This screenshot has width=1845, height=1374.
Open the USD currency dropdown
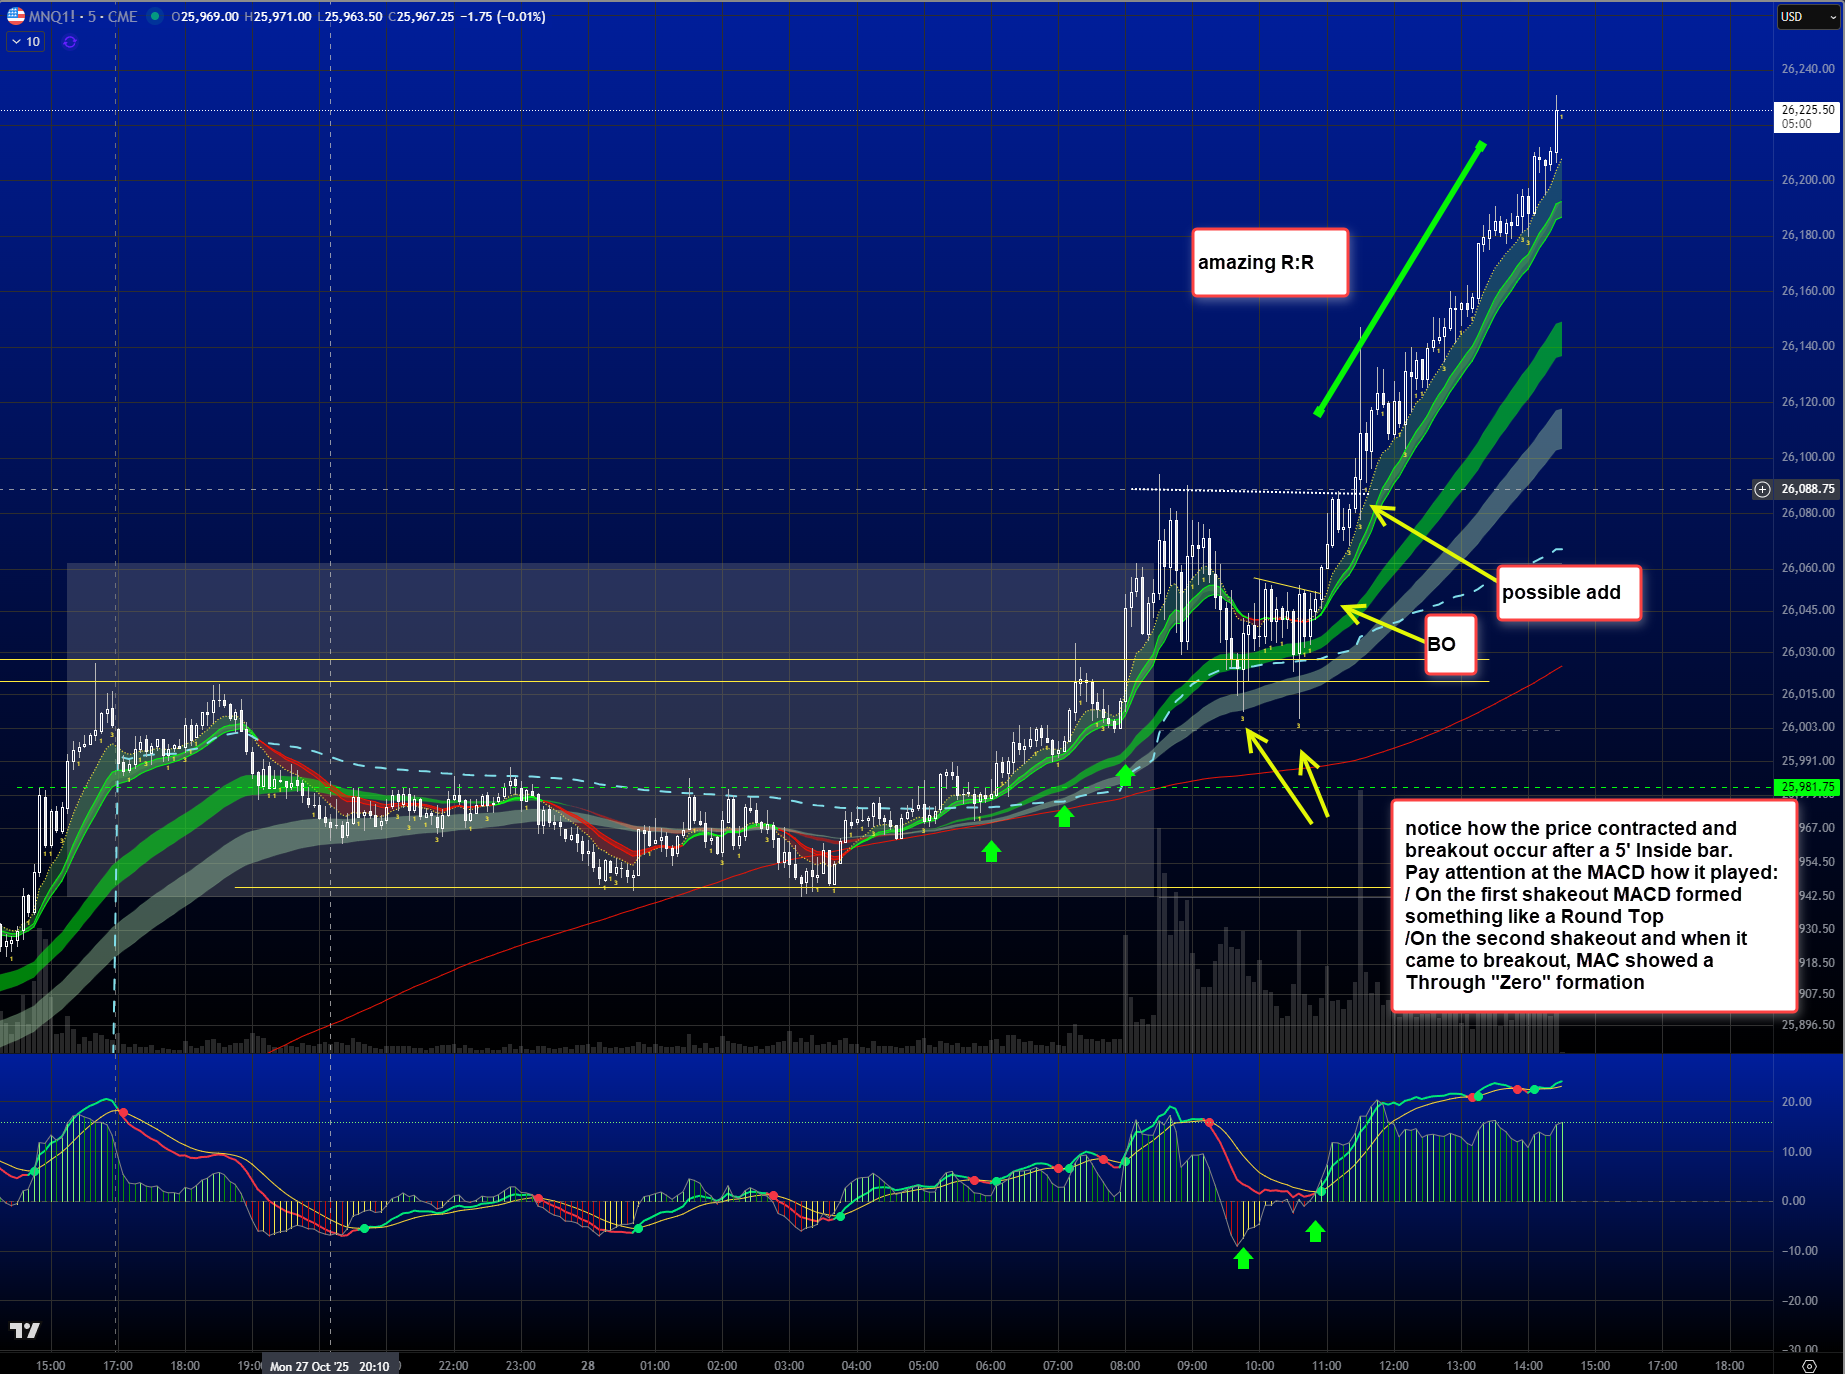(x=1808, y=16)
